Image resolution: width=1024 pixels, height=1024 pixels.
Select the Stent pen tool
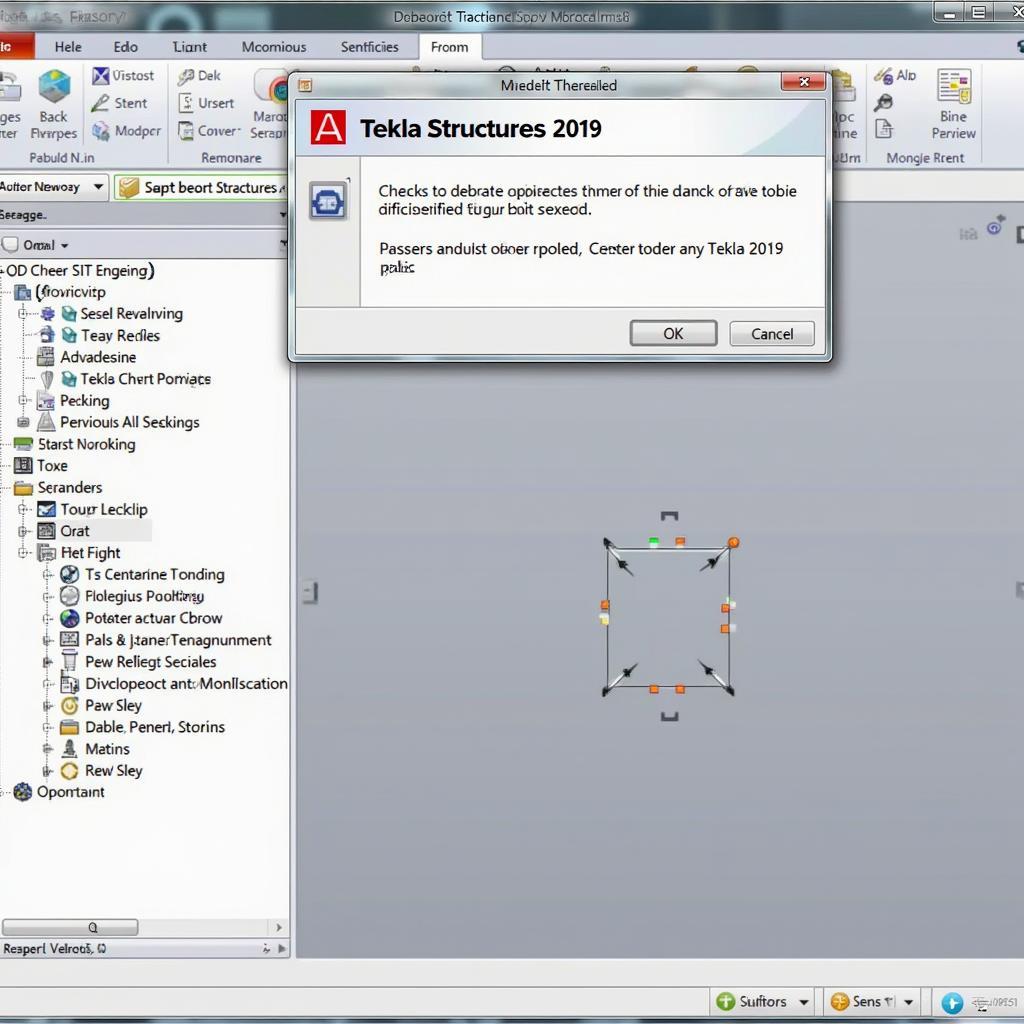click(101, 103)
